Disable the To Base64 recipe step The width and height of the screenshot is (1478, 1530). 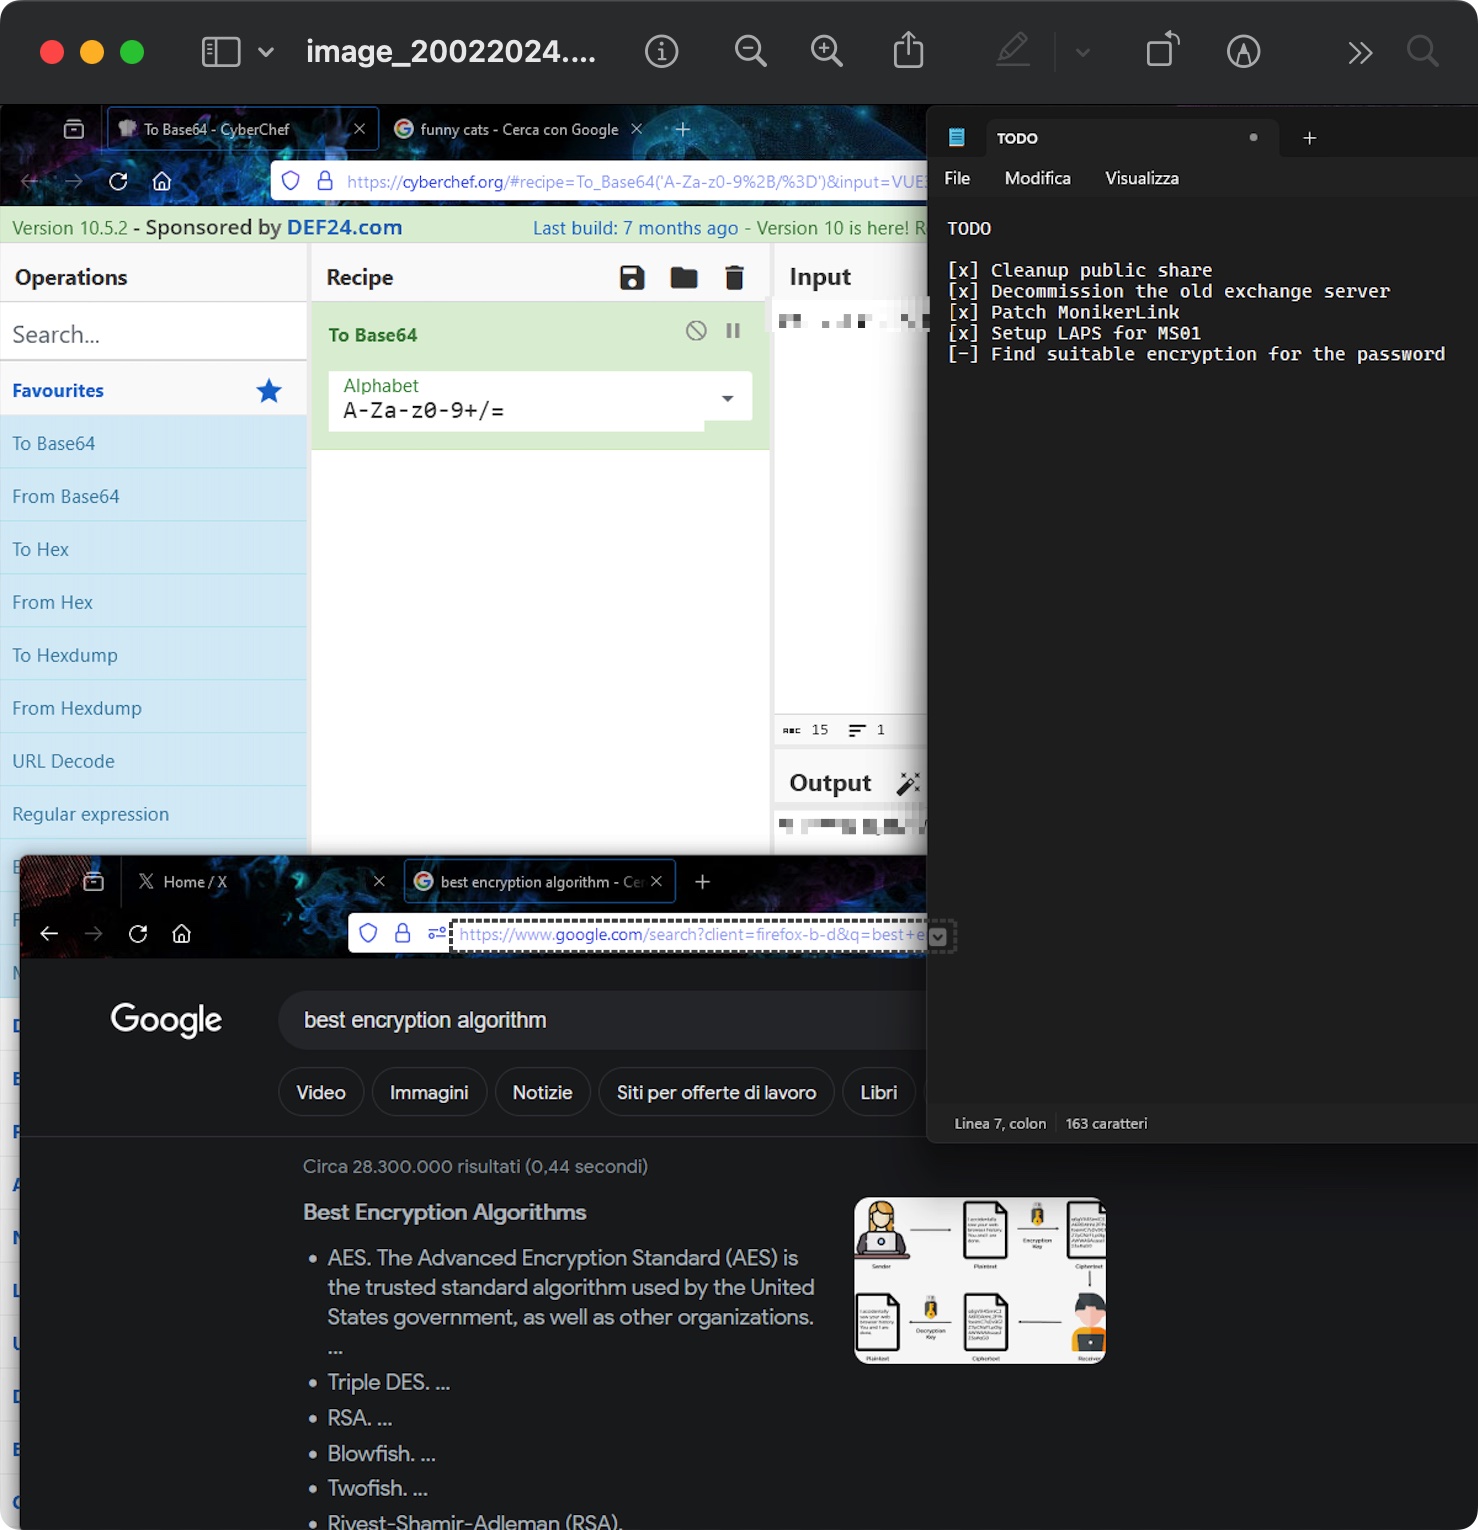click(x=696, y=331)
